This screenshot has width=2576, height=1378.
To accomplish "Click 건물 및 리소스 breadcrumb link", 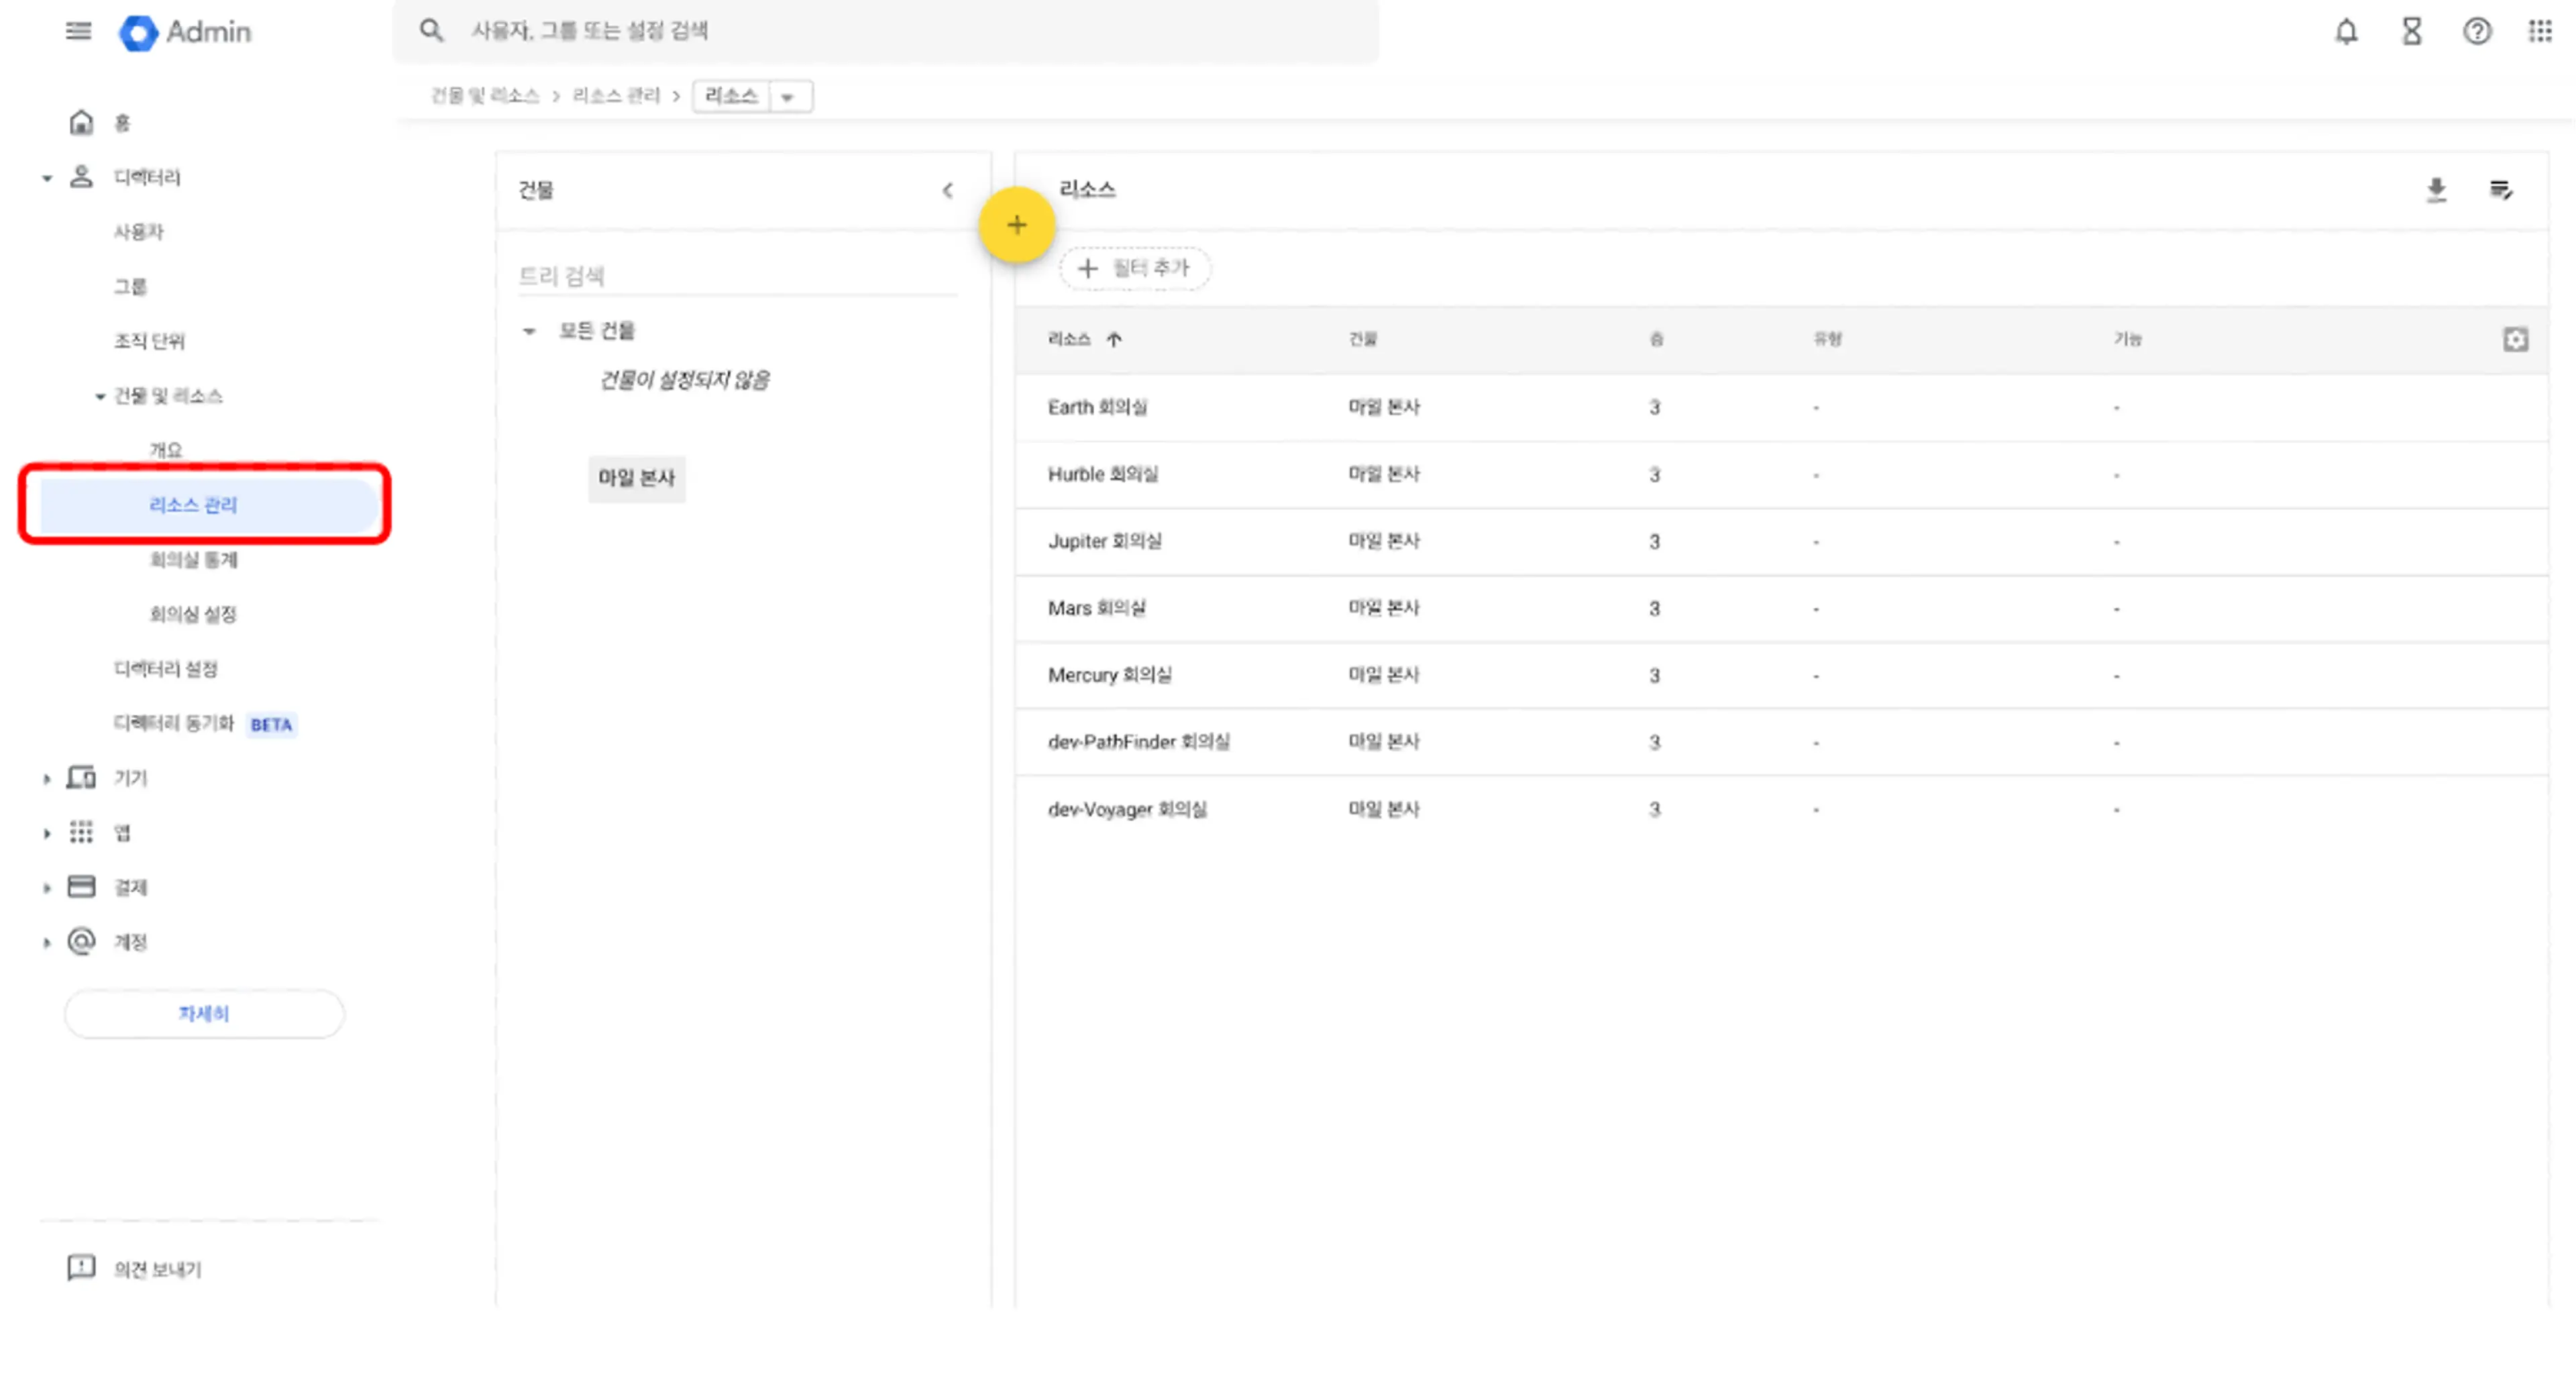I will (x=484, y=96).
